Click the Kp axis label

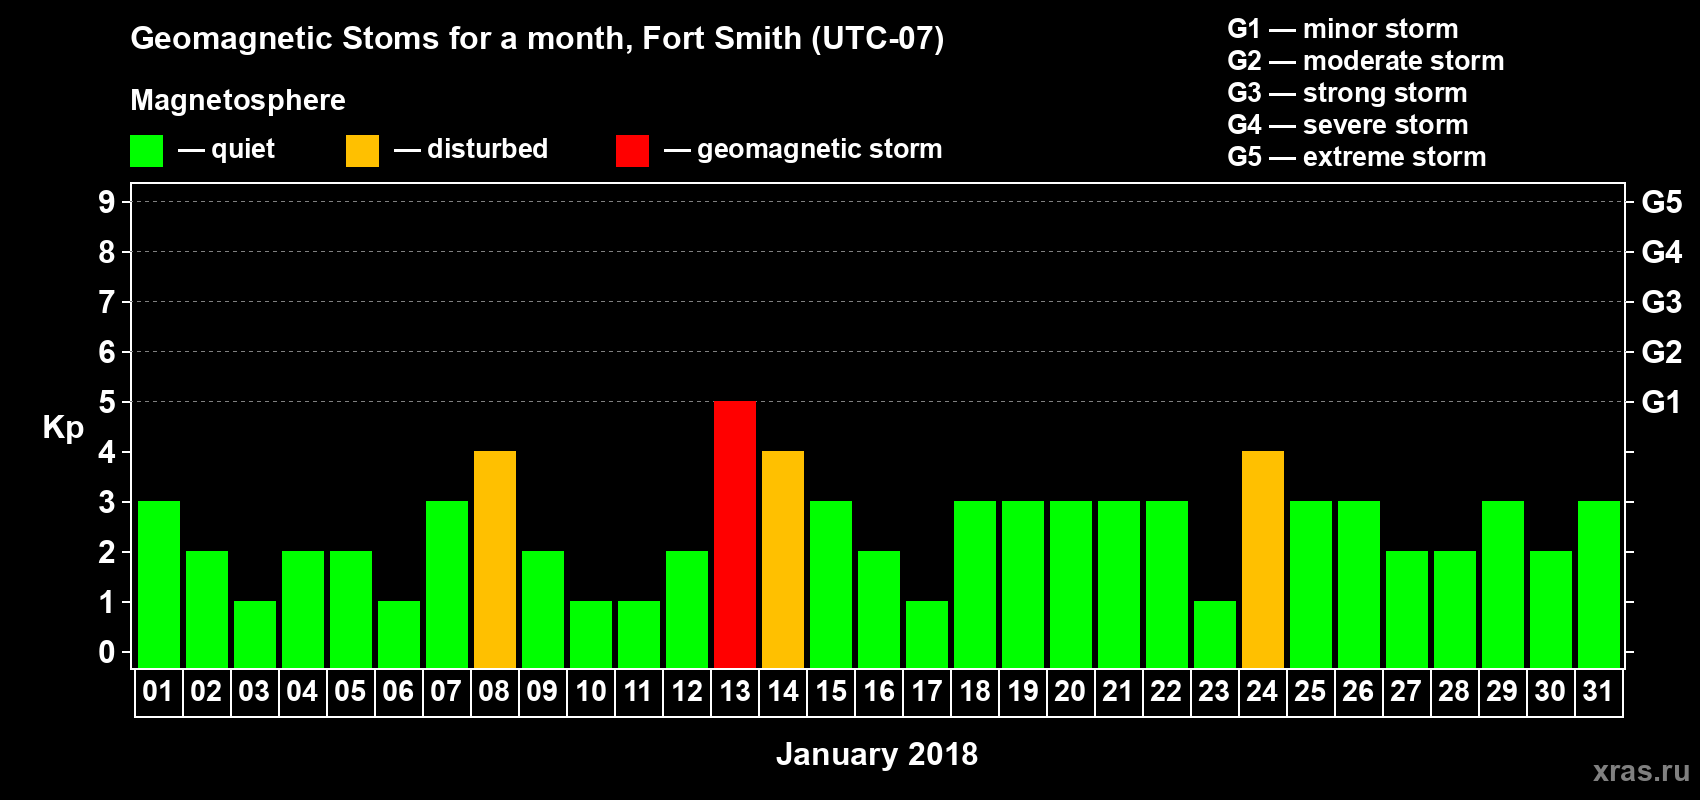click(x=63, y=428)
